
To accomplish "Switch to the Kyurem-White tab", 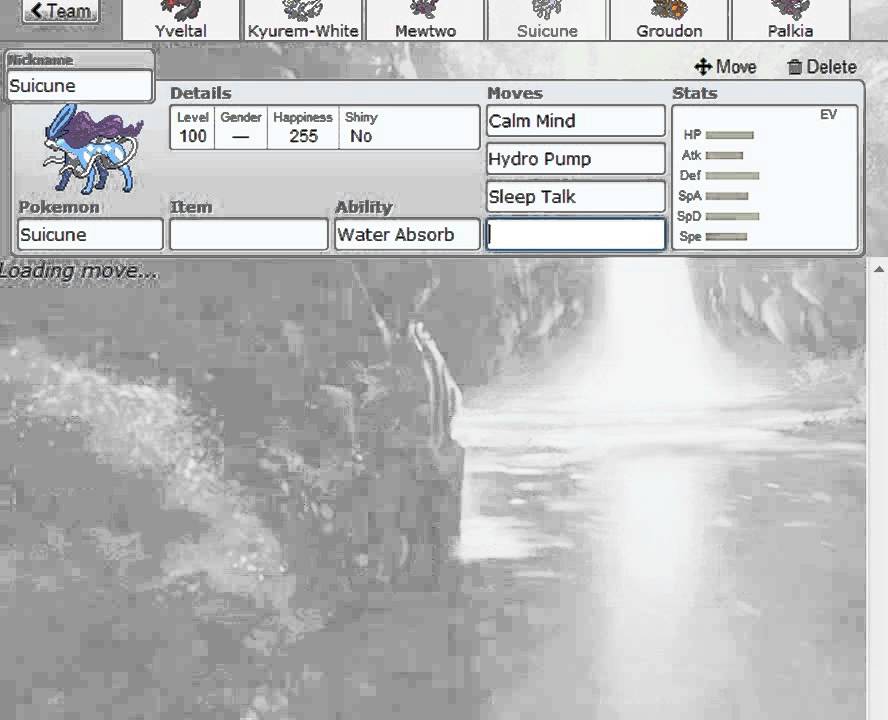I will click(x=303, y=20).
